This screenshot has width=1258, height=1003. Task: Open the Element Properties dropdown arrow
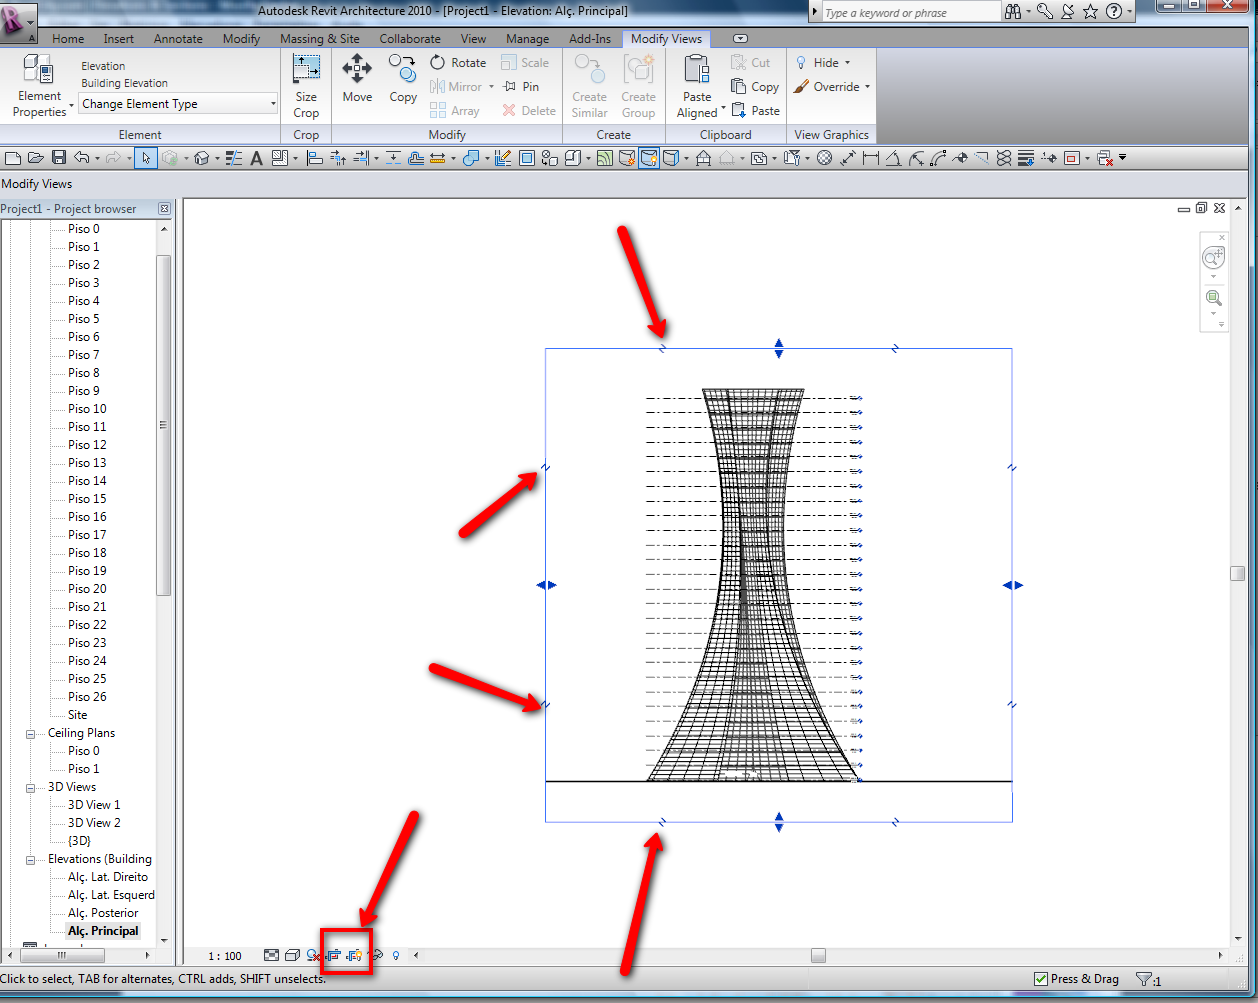72,104
